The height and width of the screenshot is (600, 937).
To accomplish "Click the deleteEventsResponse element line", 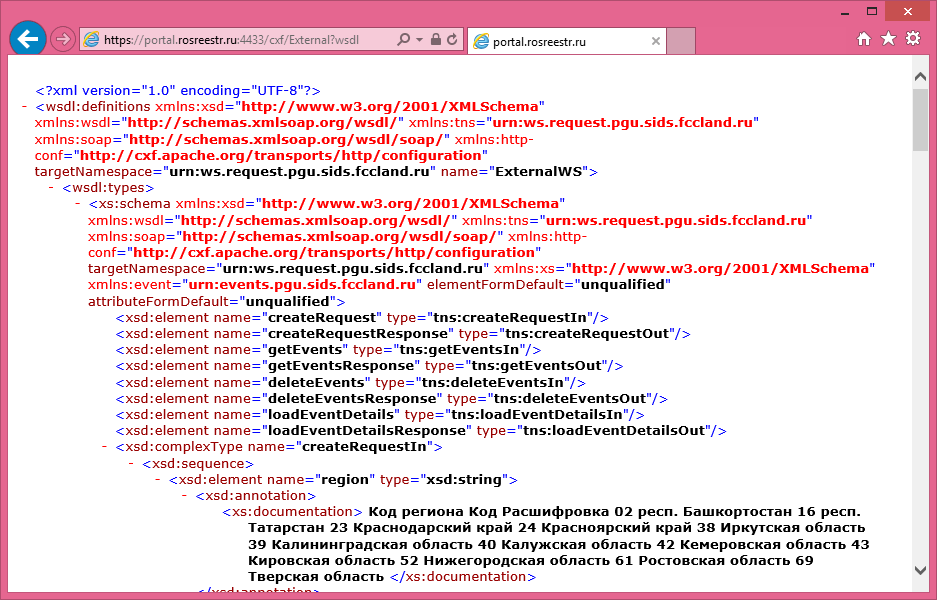I will (x=391, y=399).
